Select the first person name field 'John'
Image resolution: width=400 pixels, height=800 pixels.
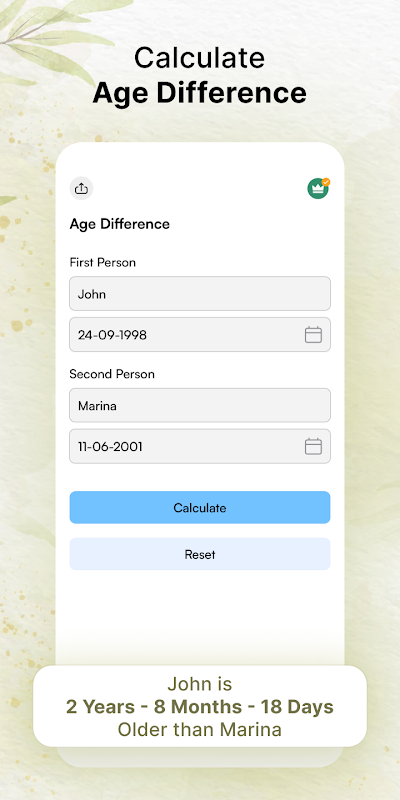click(x=200, y=293)
